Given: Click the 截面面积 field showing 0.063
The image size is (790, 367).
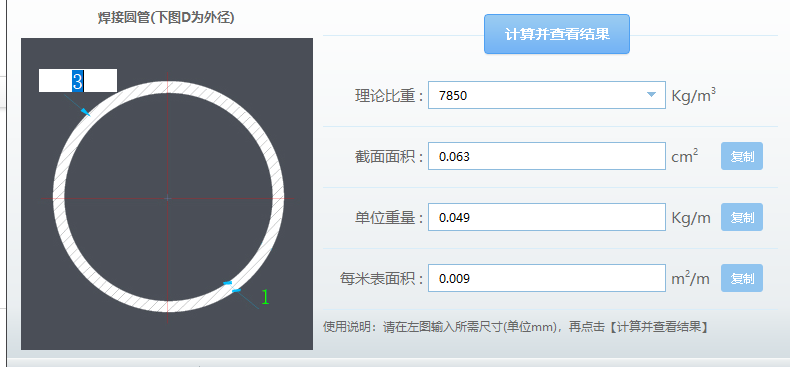Looking at the screenshot, I should 547,156.
